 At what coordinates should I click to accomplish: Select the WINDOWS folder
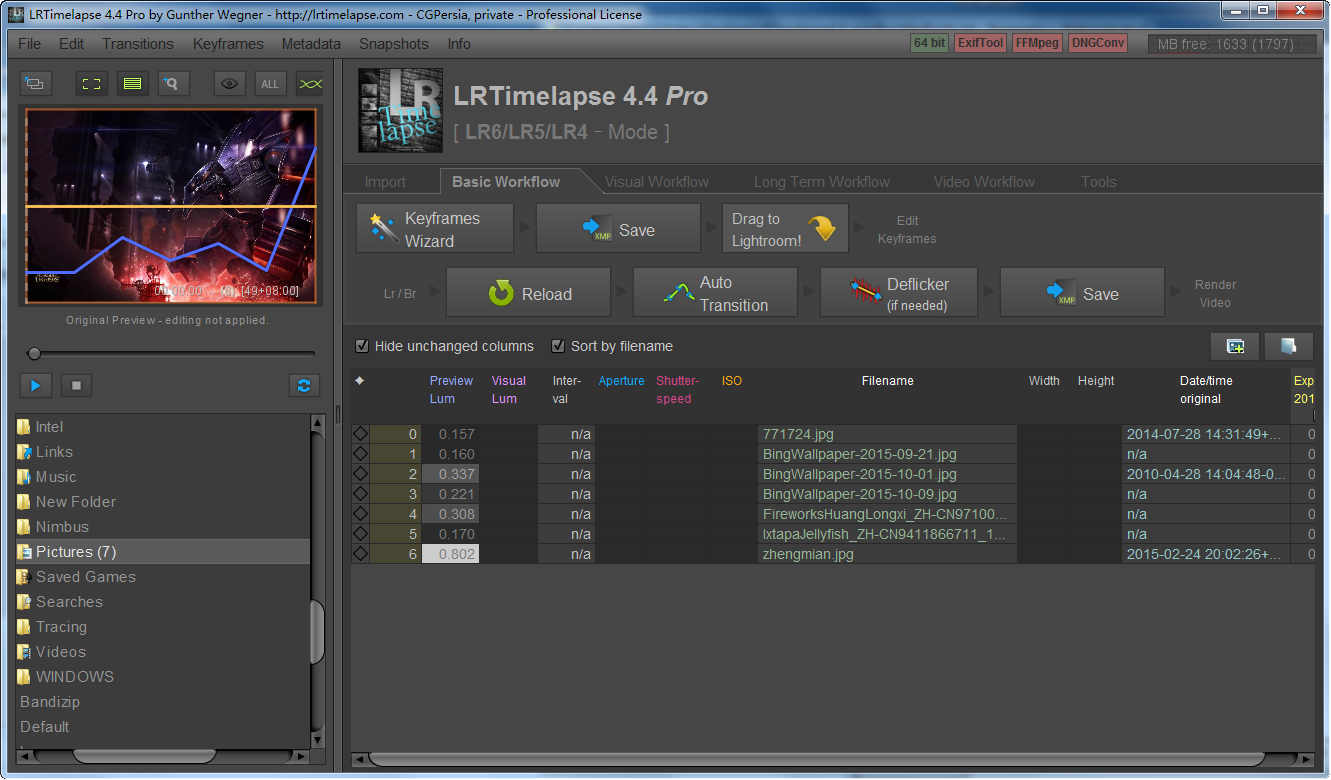point(163,677)
